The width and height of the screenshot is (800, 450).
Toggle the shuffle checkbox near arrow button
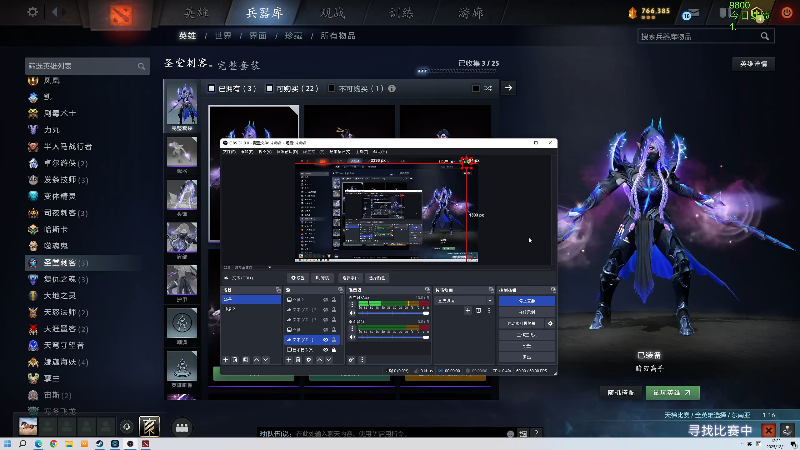[476, 89]
